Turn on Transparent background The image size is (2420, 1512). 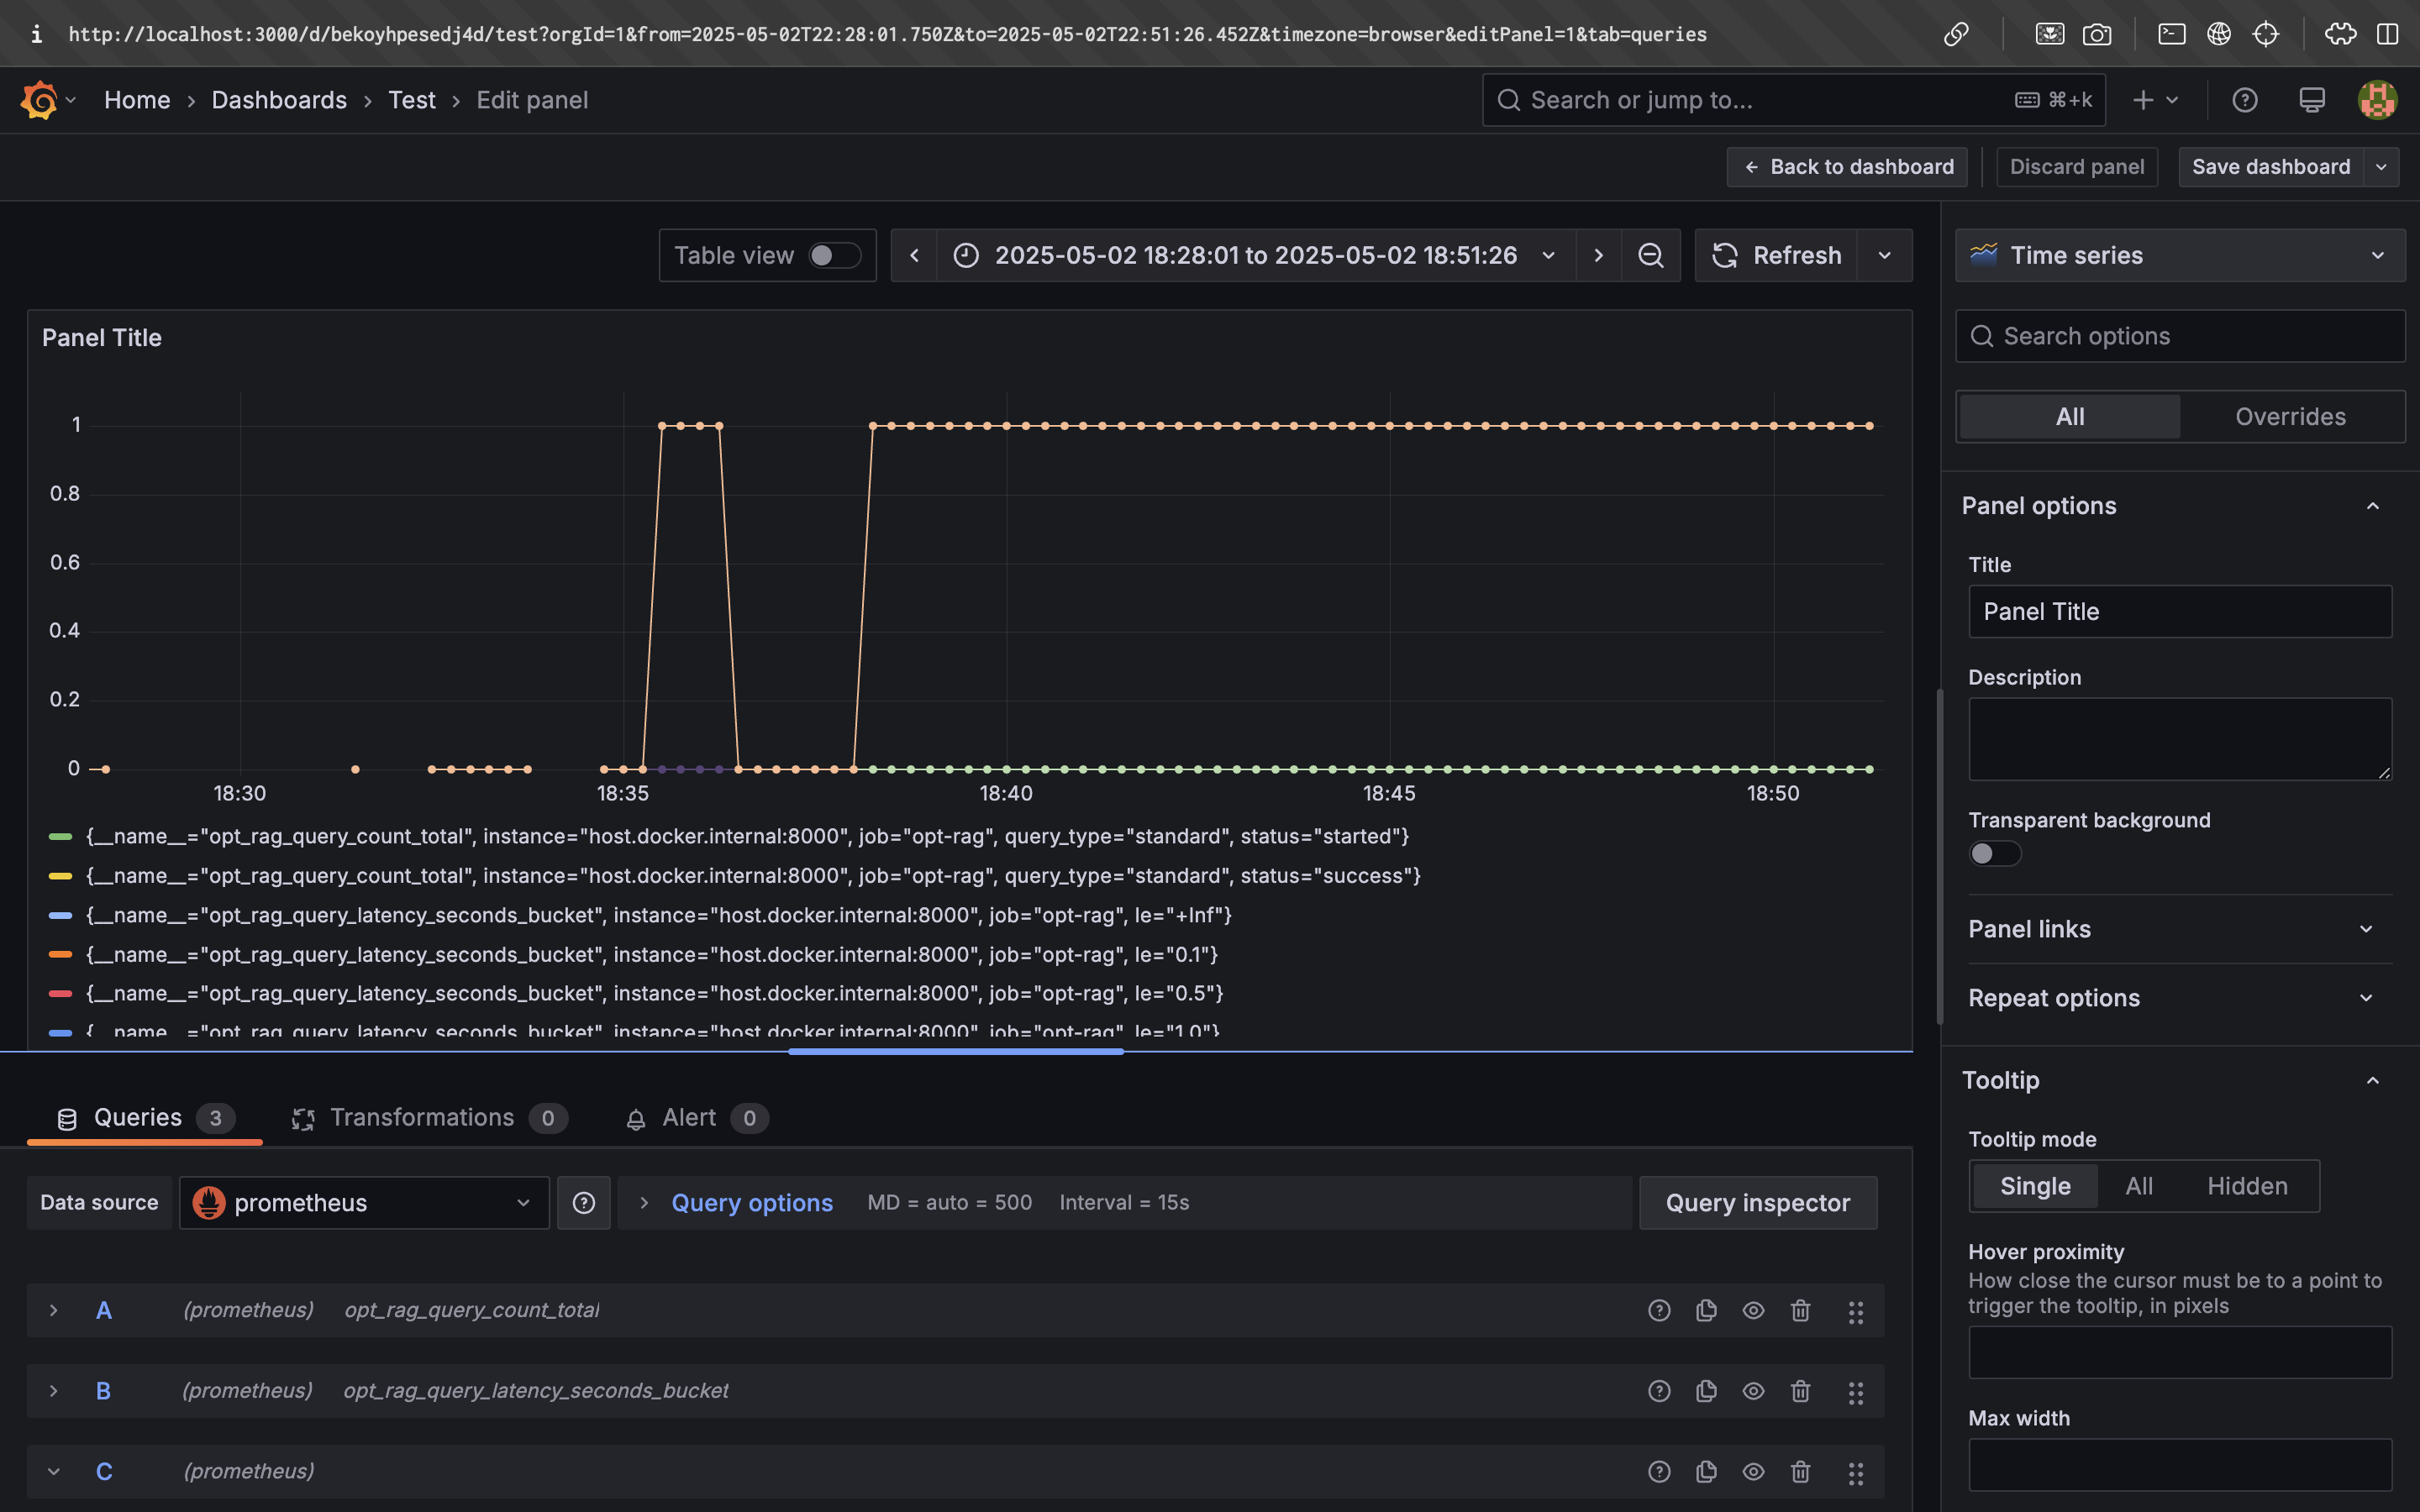(x=1994, y=853)
